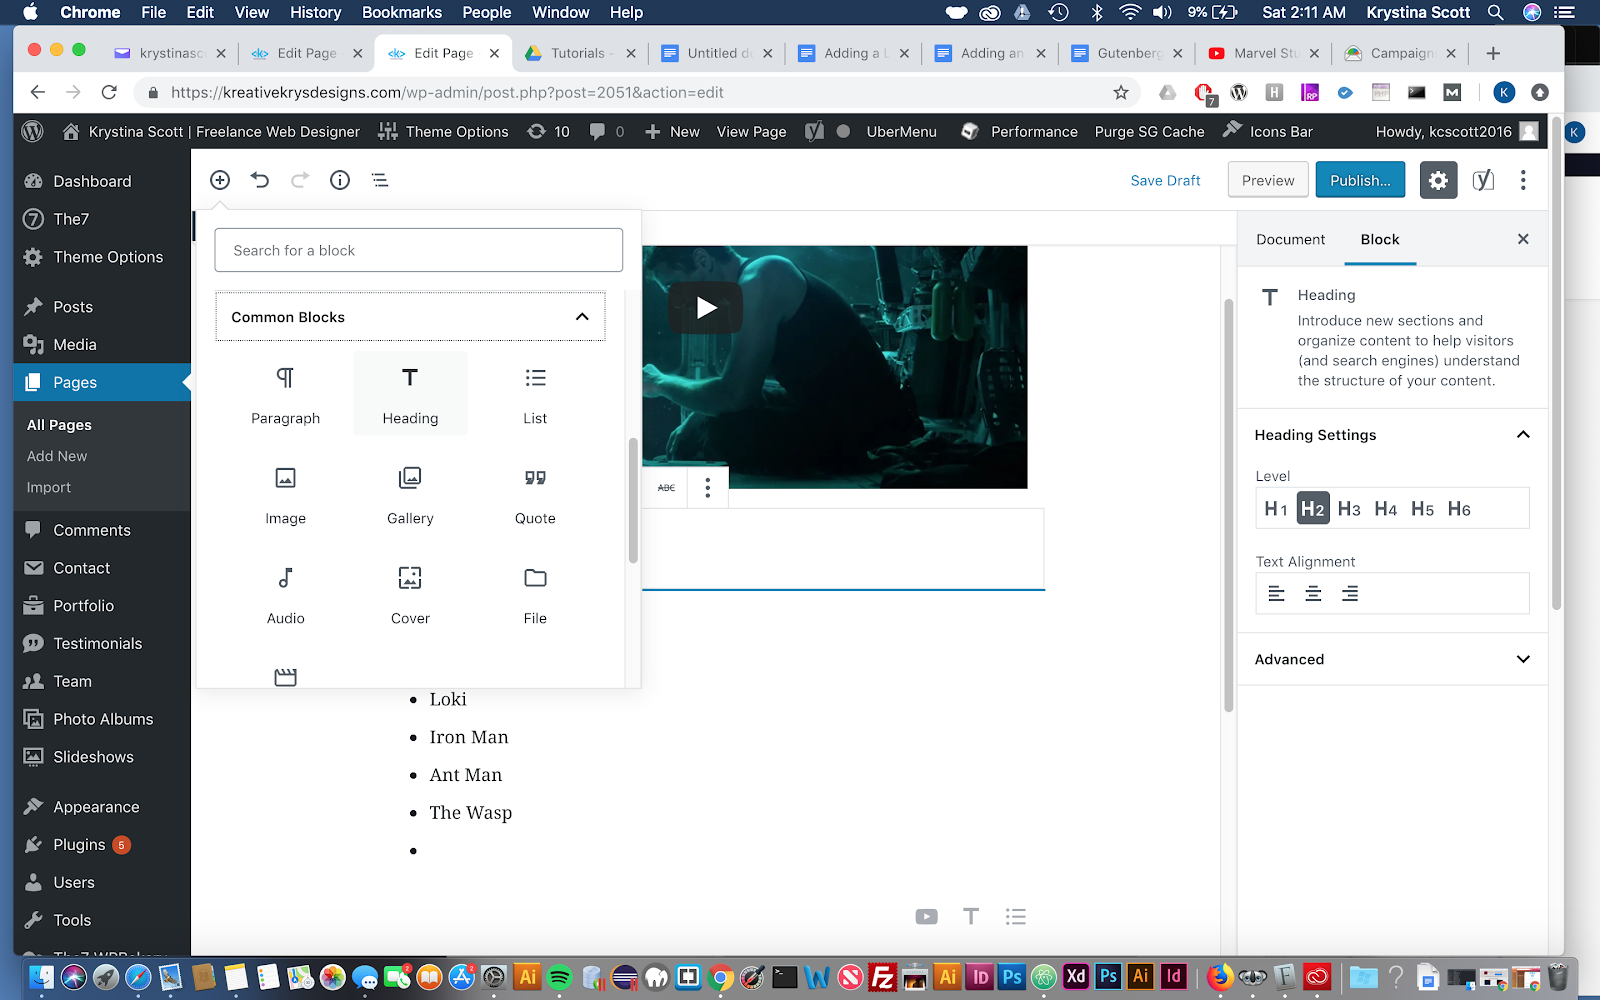Open the Yoast SEO panel icon

point(1483,180)
